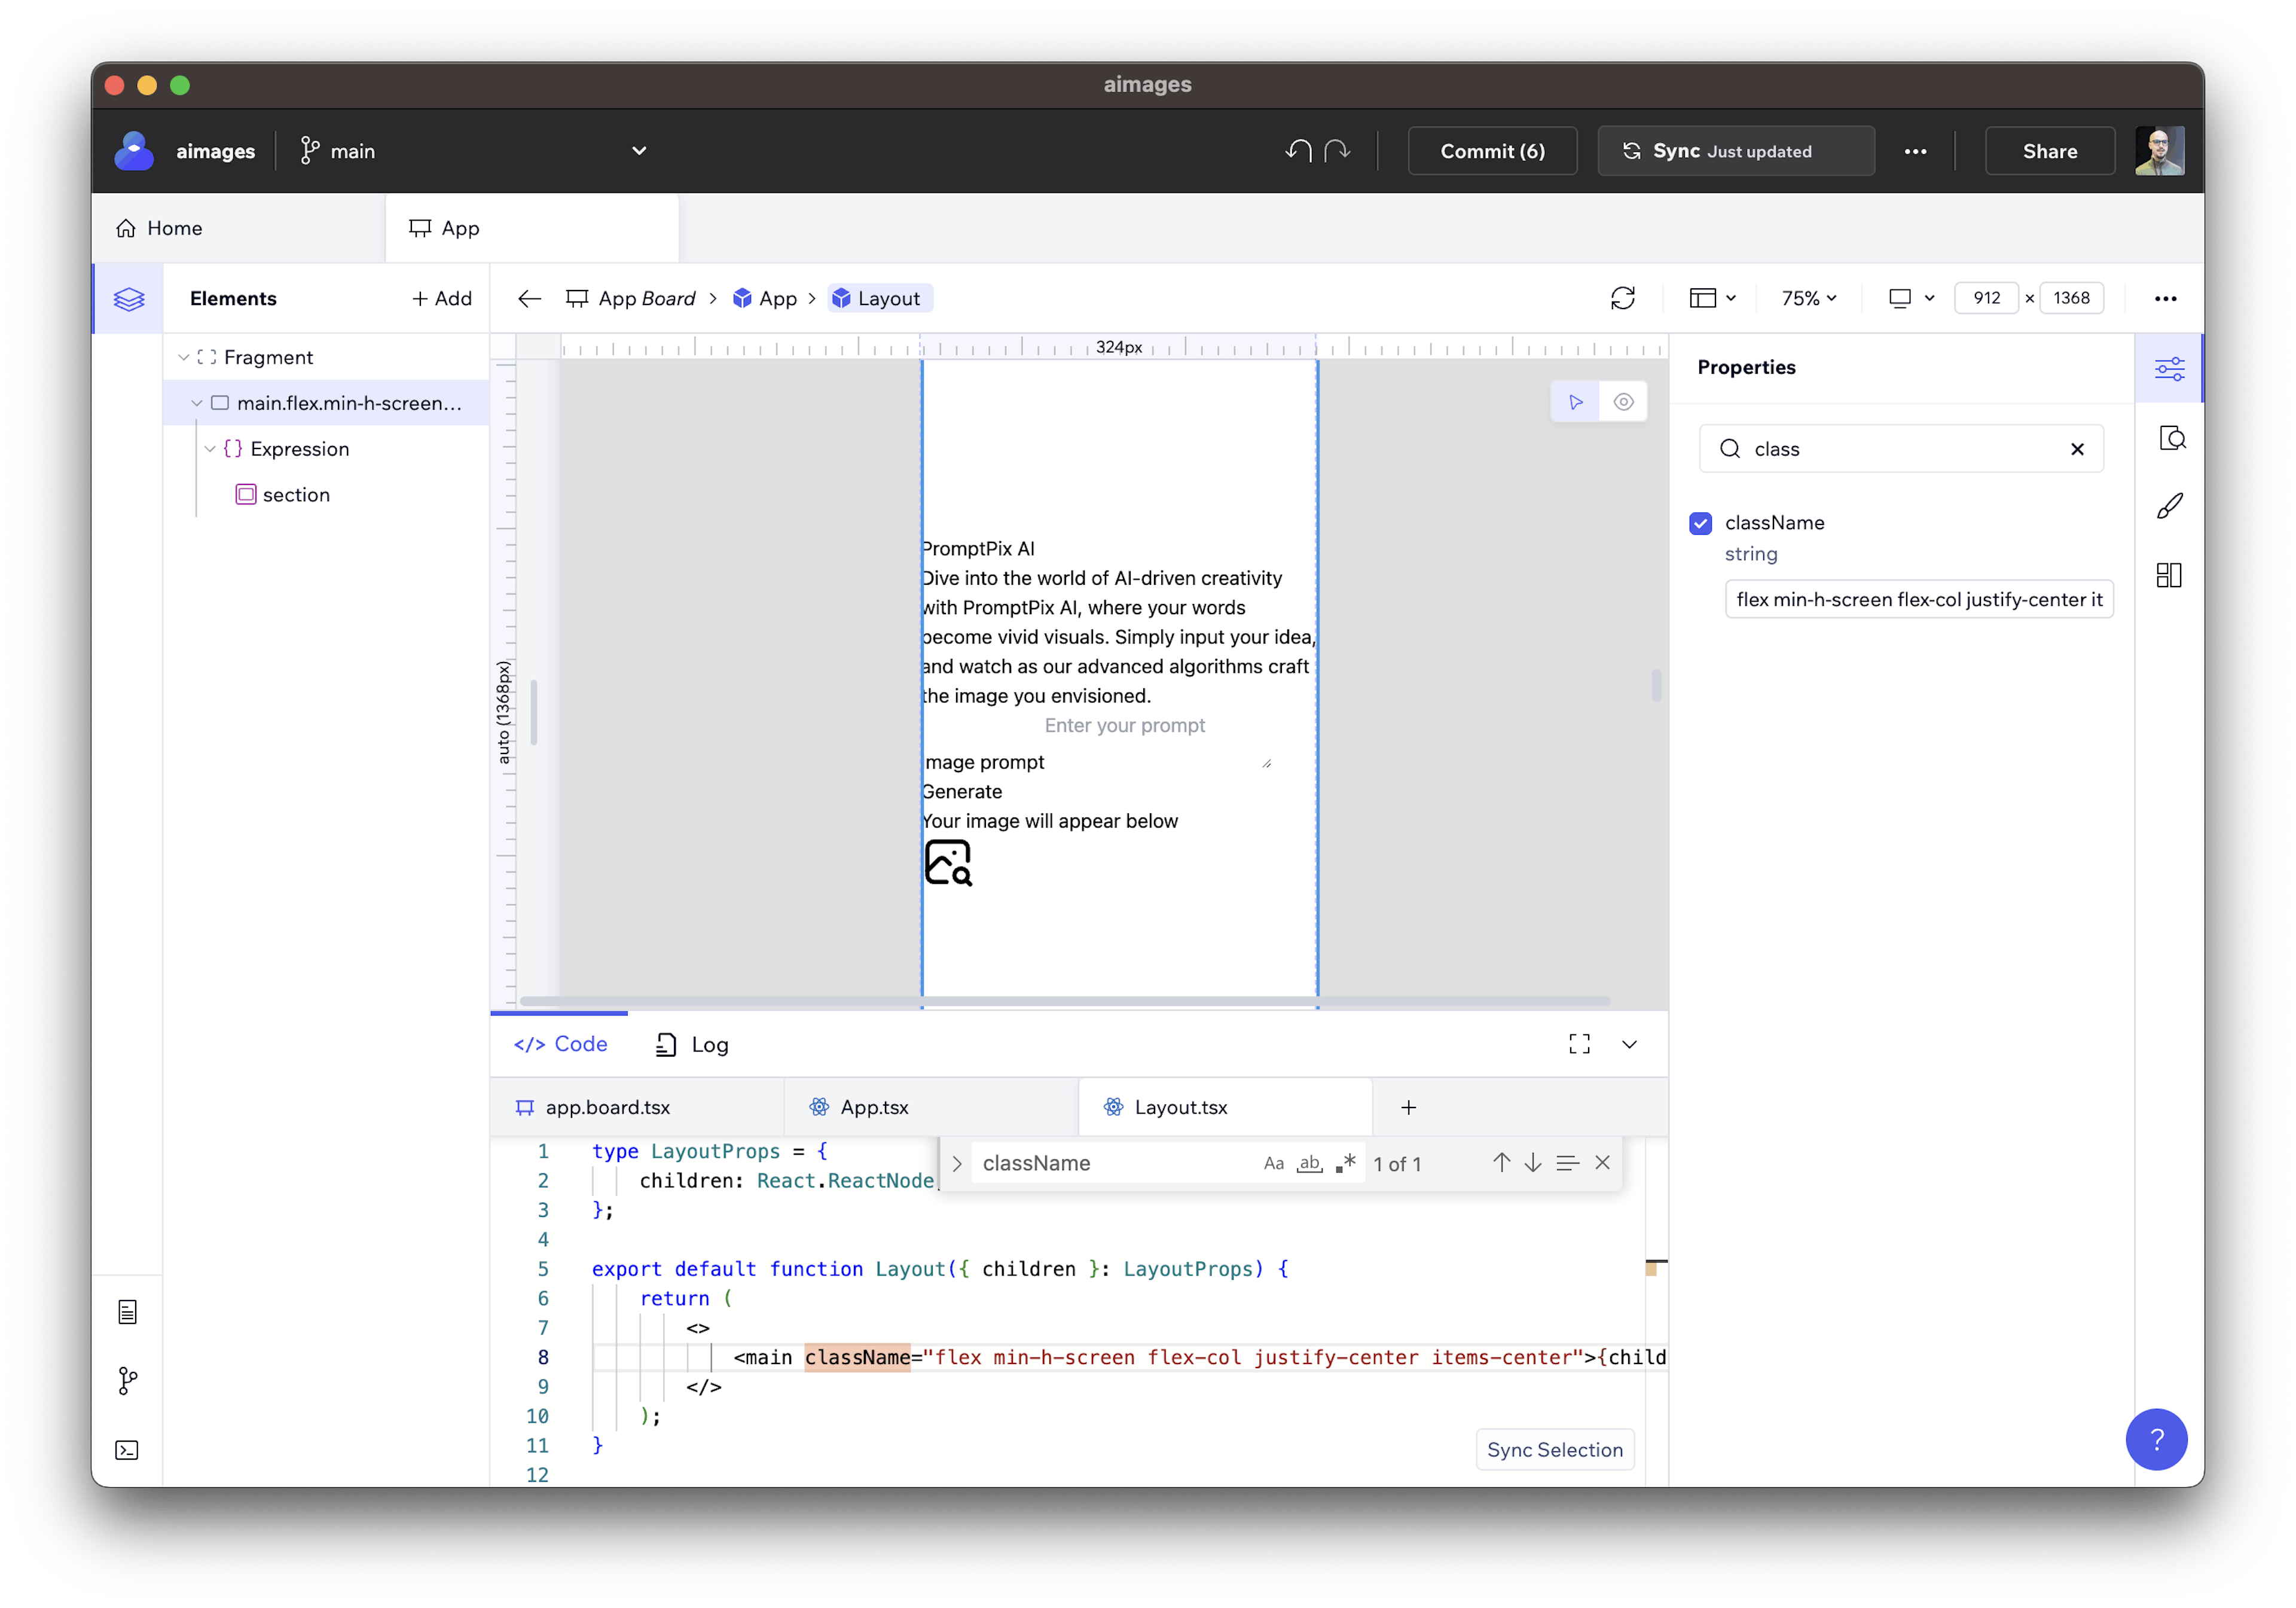This screenshot has height=1608, width=2296.
Task: Open the paintbrush styles panel
Action: (2169, 507)
